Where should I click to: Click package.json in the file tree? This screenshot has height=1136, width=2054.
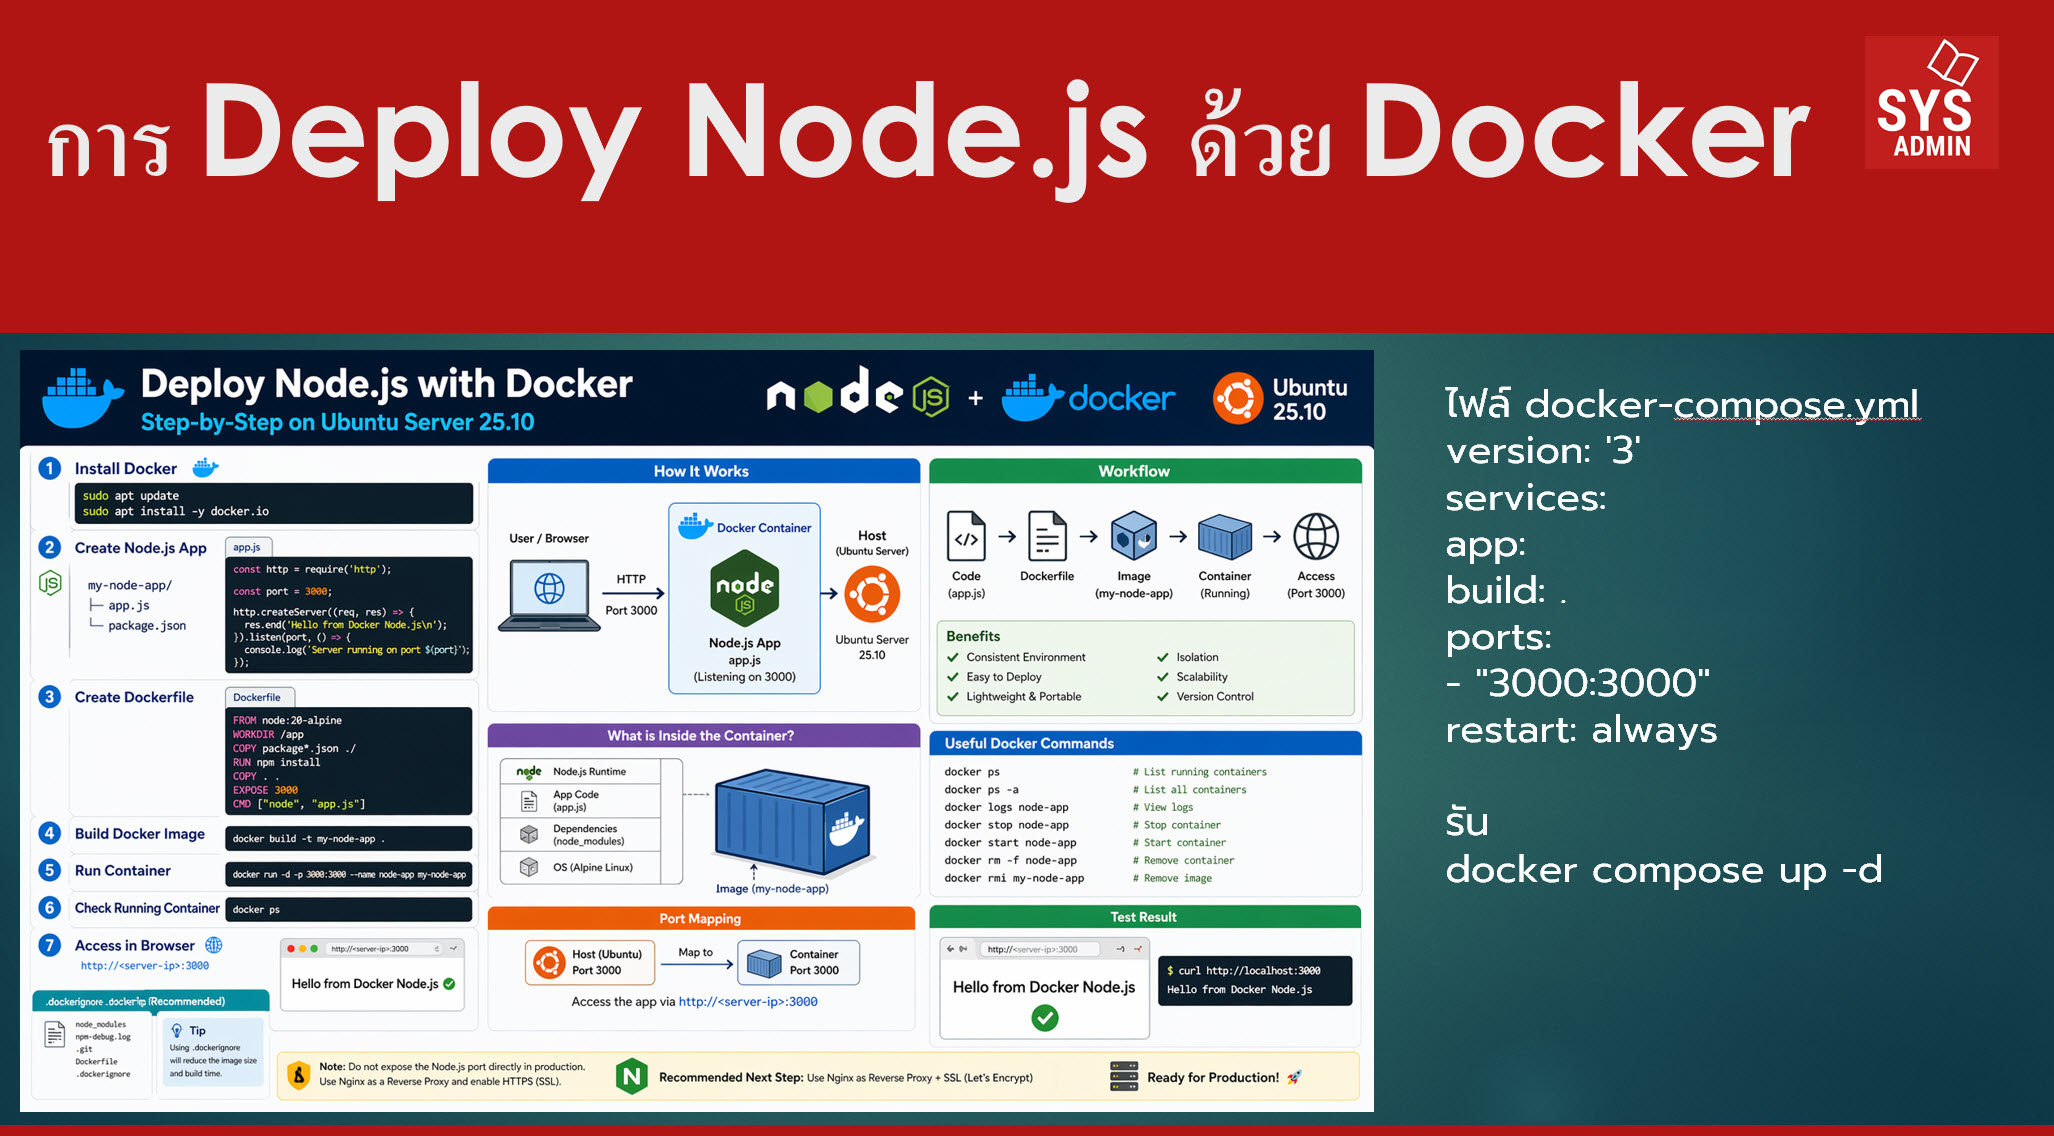pyautogui.click(x=146, y=625)
